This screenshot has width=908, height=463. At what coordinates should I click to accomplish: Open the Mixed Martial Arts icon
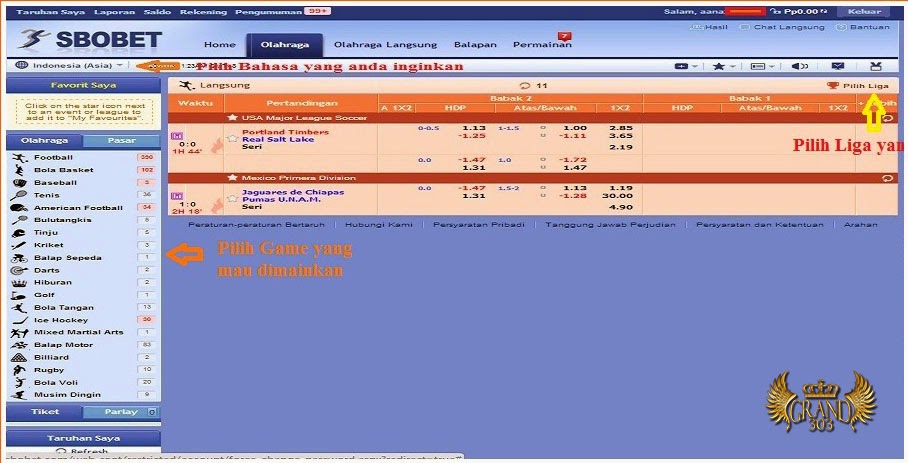pos(19,333)
